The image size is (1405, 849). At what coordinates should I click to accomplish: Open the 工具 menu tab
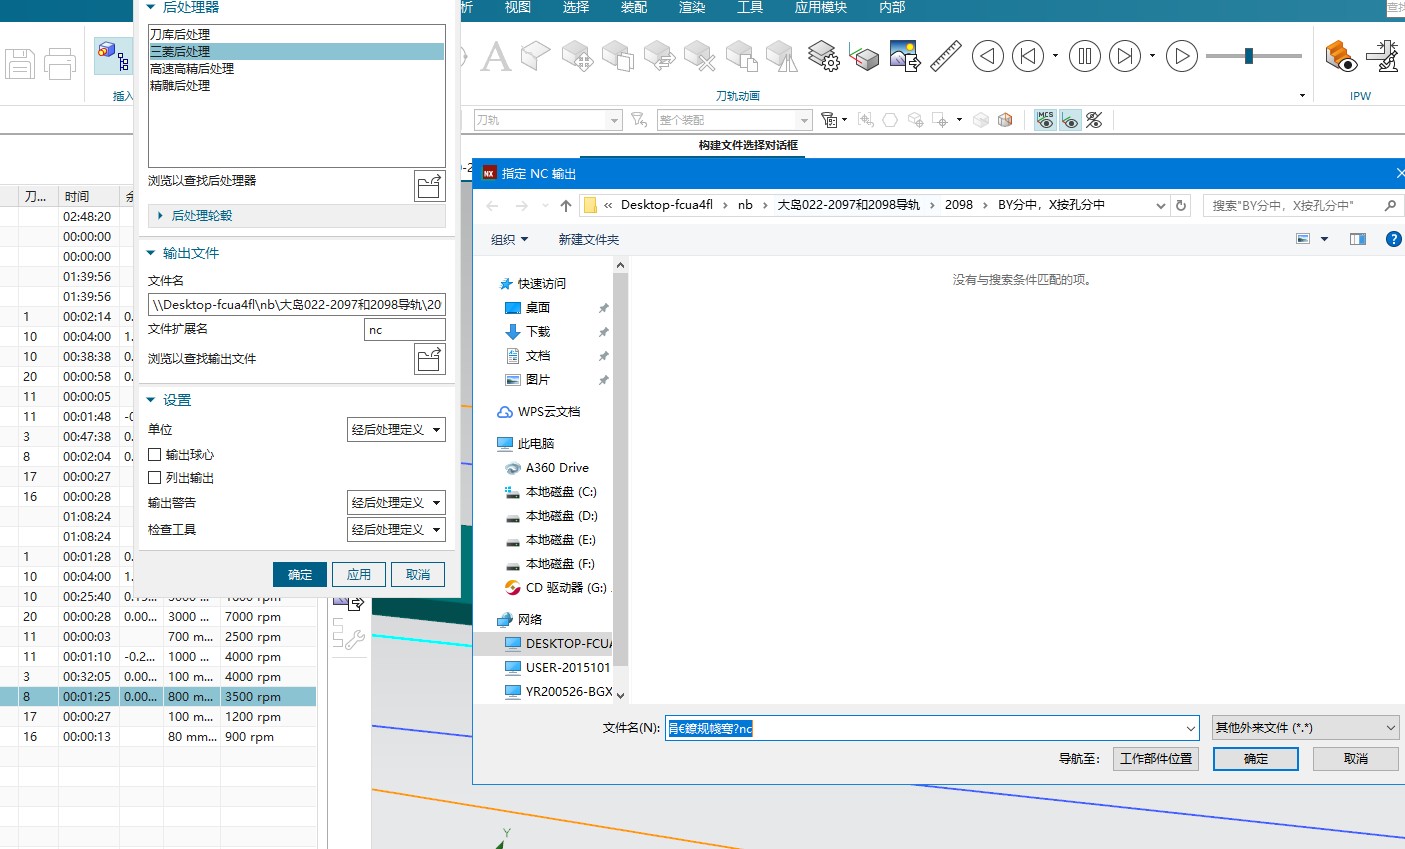pyautogui.click(x=750, y=8)
